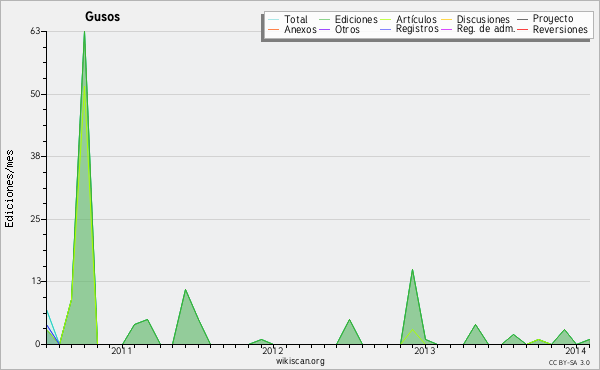Click the 2014 x-axis label

click(576, 350)
